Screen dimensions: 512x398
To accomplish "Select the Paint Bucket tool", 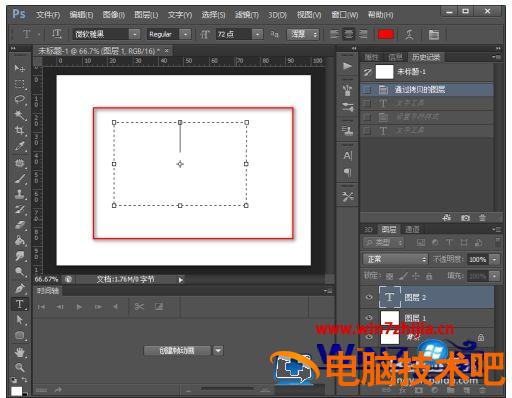I will click(x=19, y=241).
